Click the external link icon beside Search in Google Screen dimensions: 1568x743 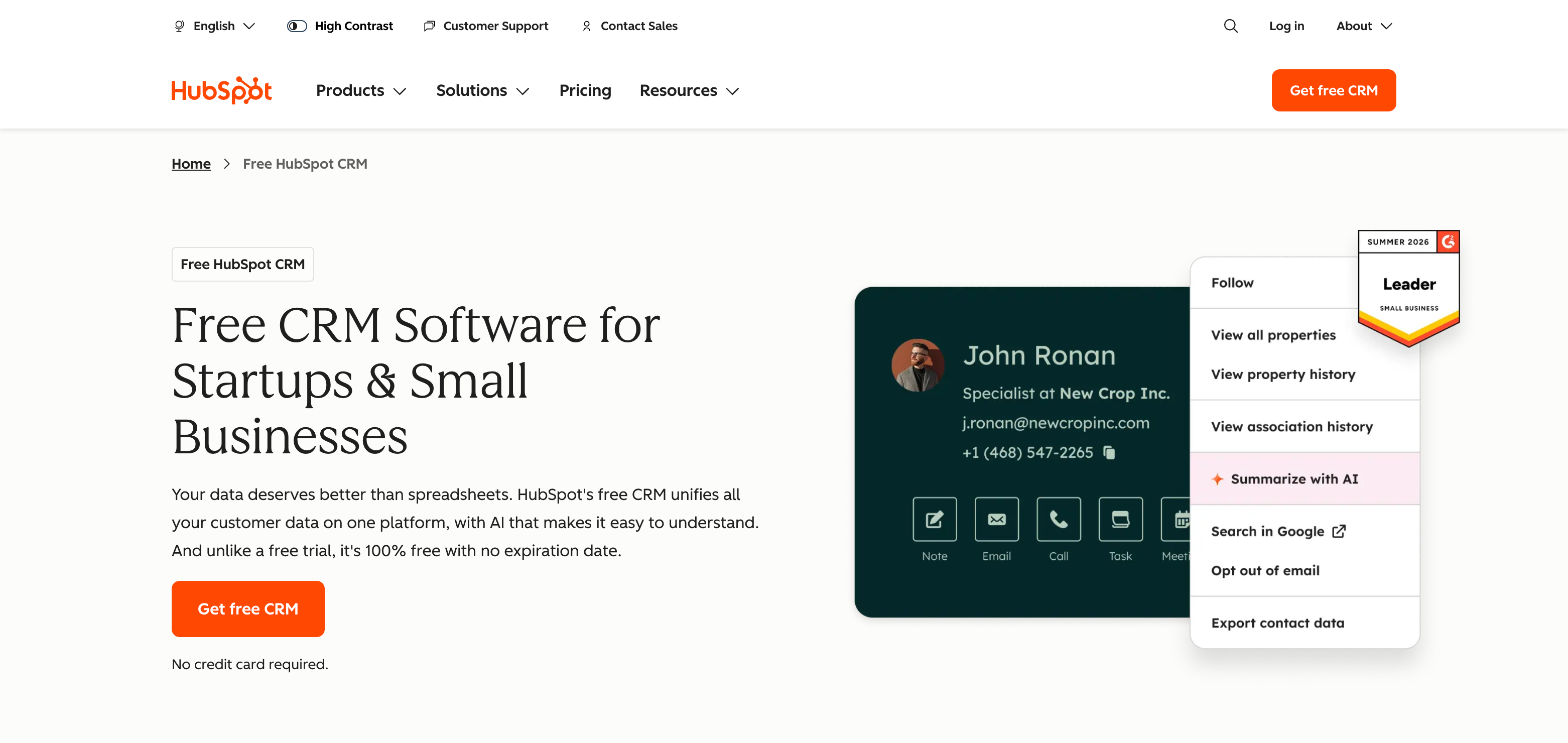point(1339,531)
